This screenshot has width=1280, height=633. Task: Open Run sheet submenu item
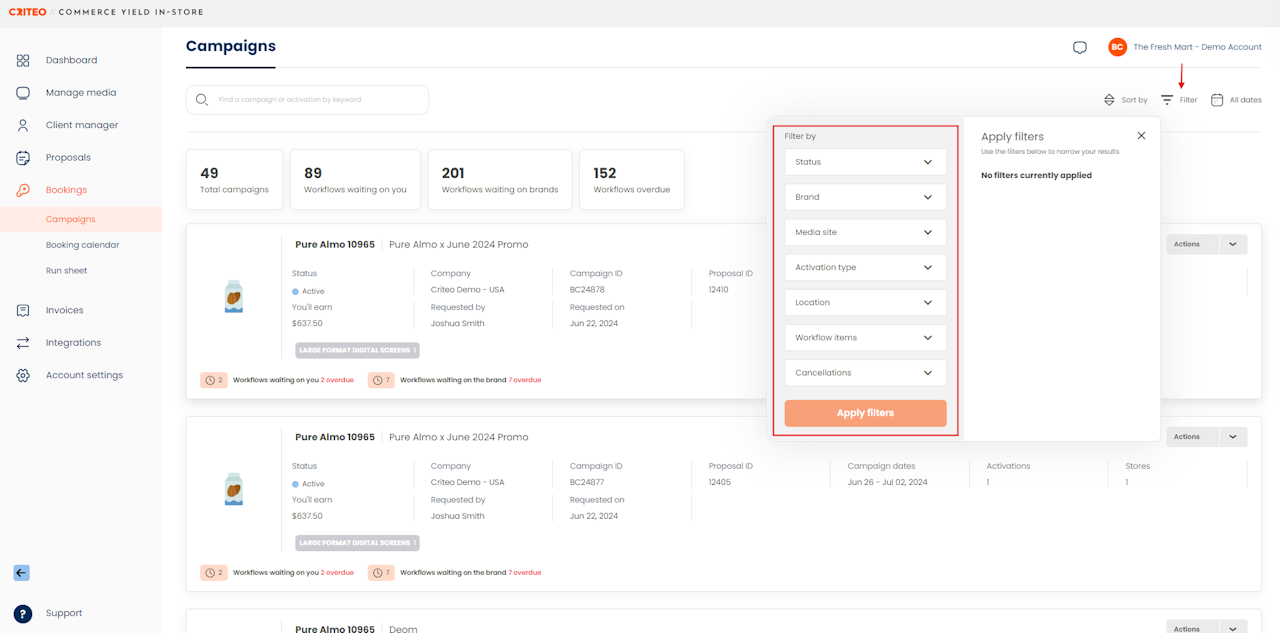coord(66,271)
